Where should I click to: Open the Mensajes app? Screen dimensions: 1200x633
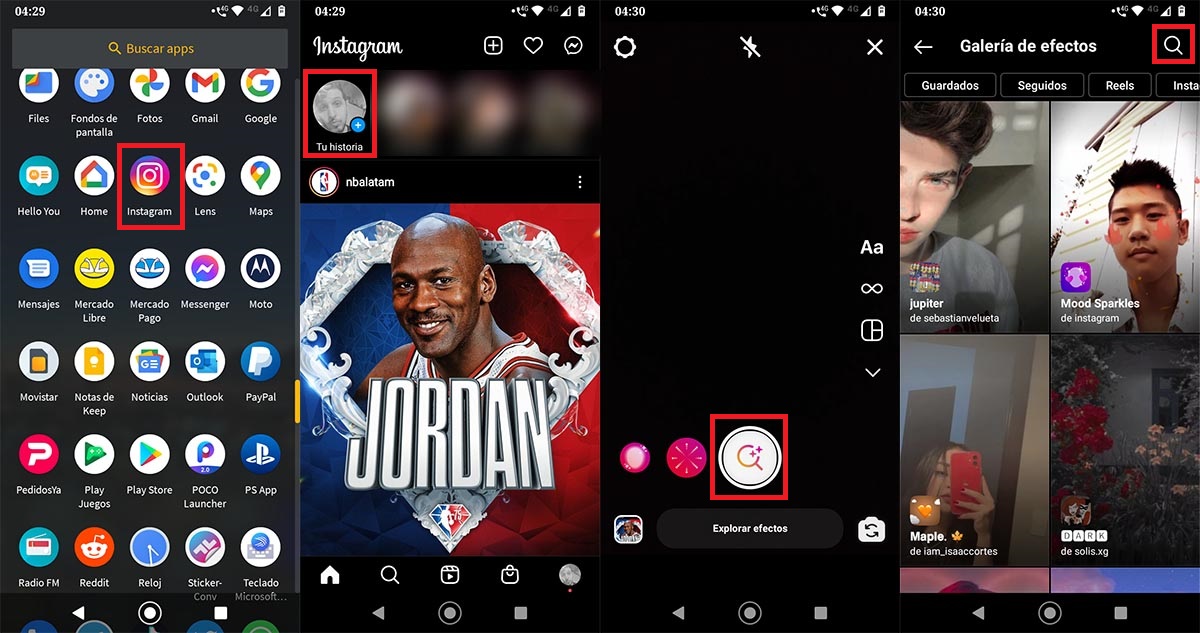point(39,269)
